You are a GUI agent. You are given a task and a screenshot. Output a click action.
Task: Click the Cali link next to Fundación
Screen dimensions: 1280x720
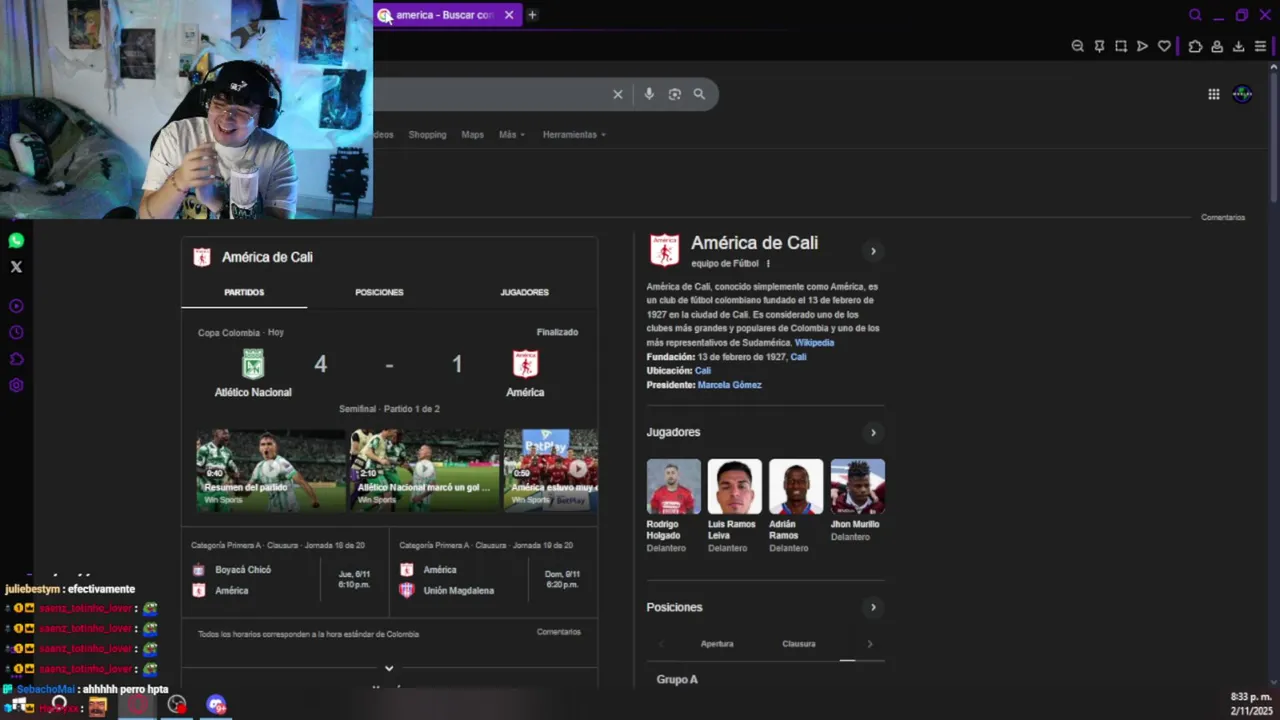tap(798, 357)
